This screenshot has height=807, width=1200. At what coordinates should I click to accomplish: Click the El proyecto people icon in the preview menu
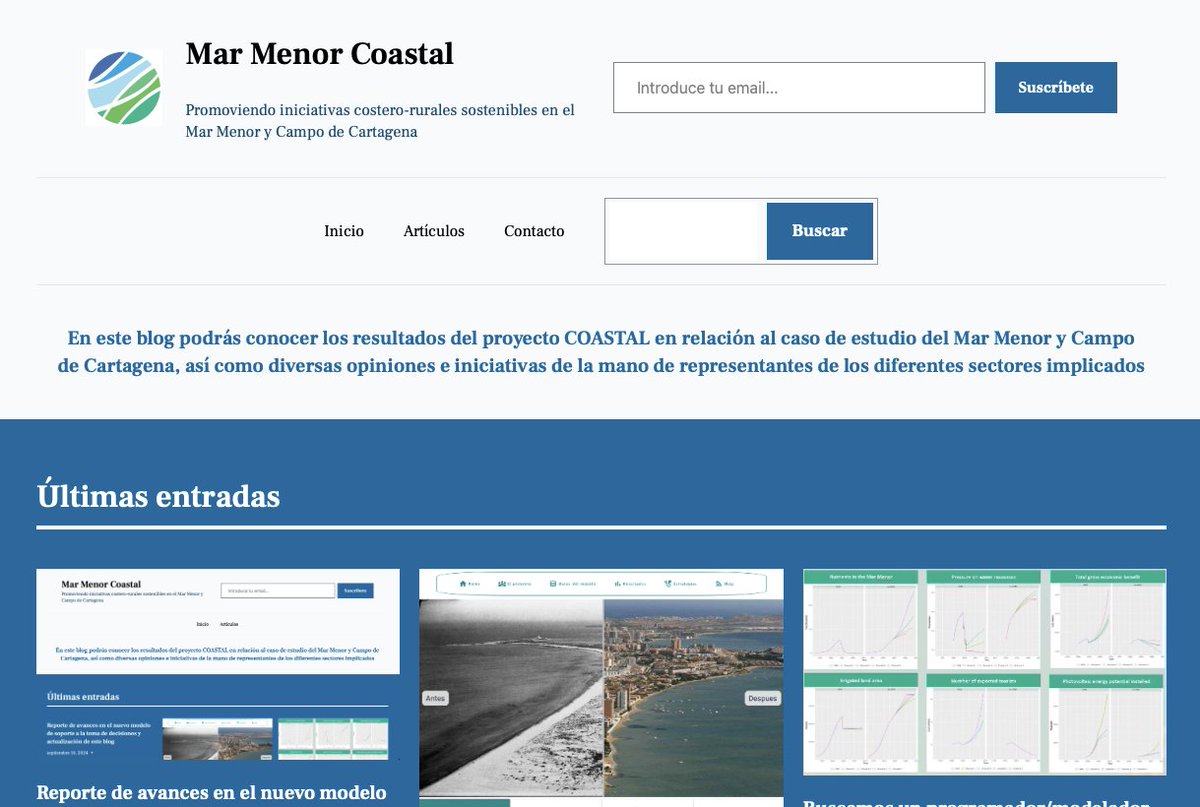click(500, 583)
